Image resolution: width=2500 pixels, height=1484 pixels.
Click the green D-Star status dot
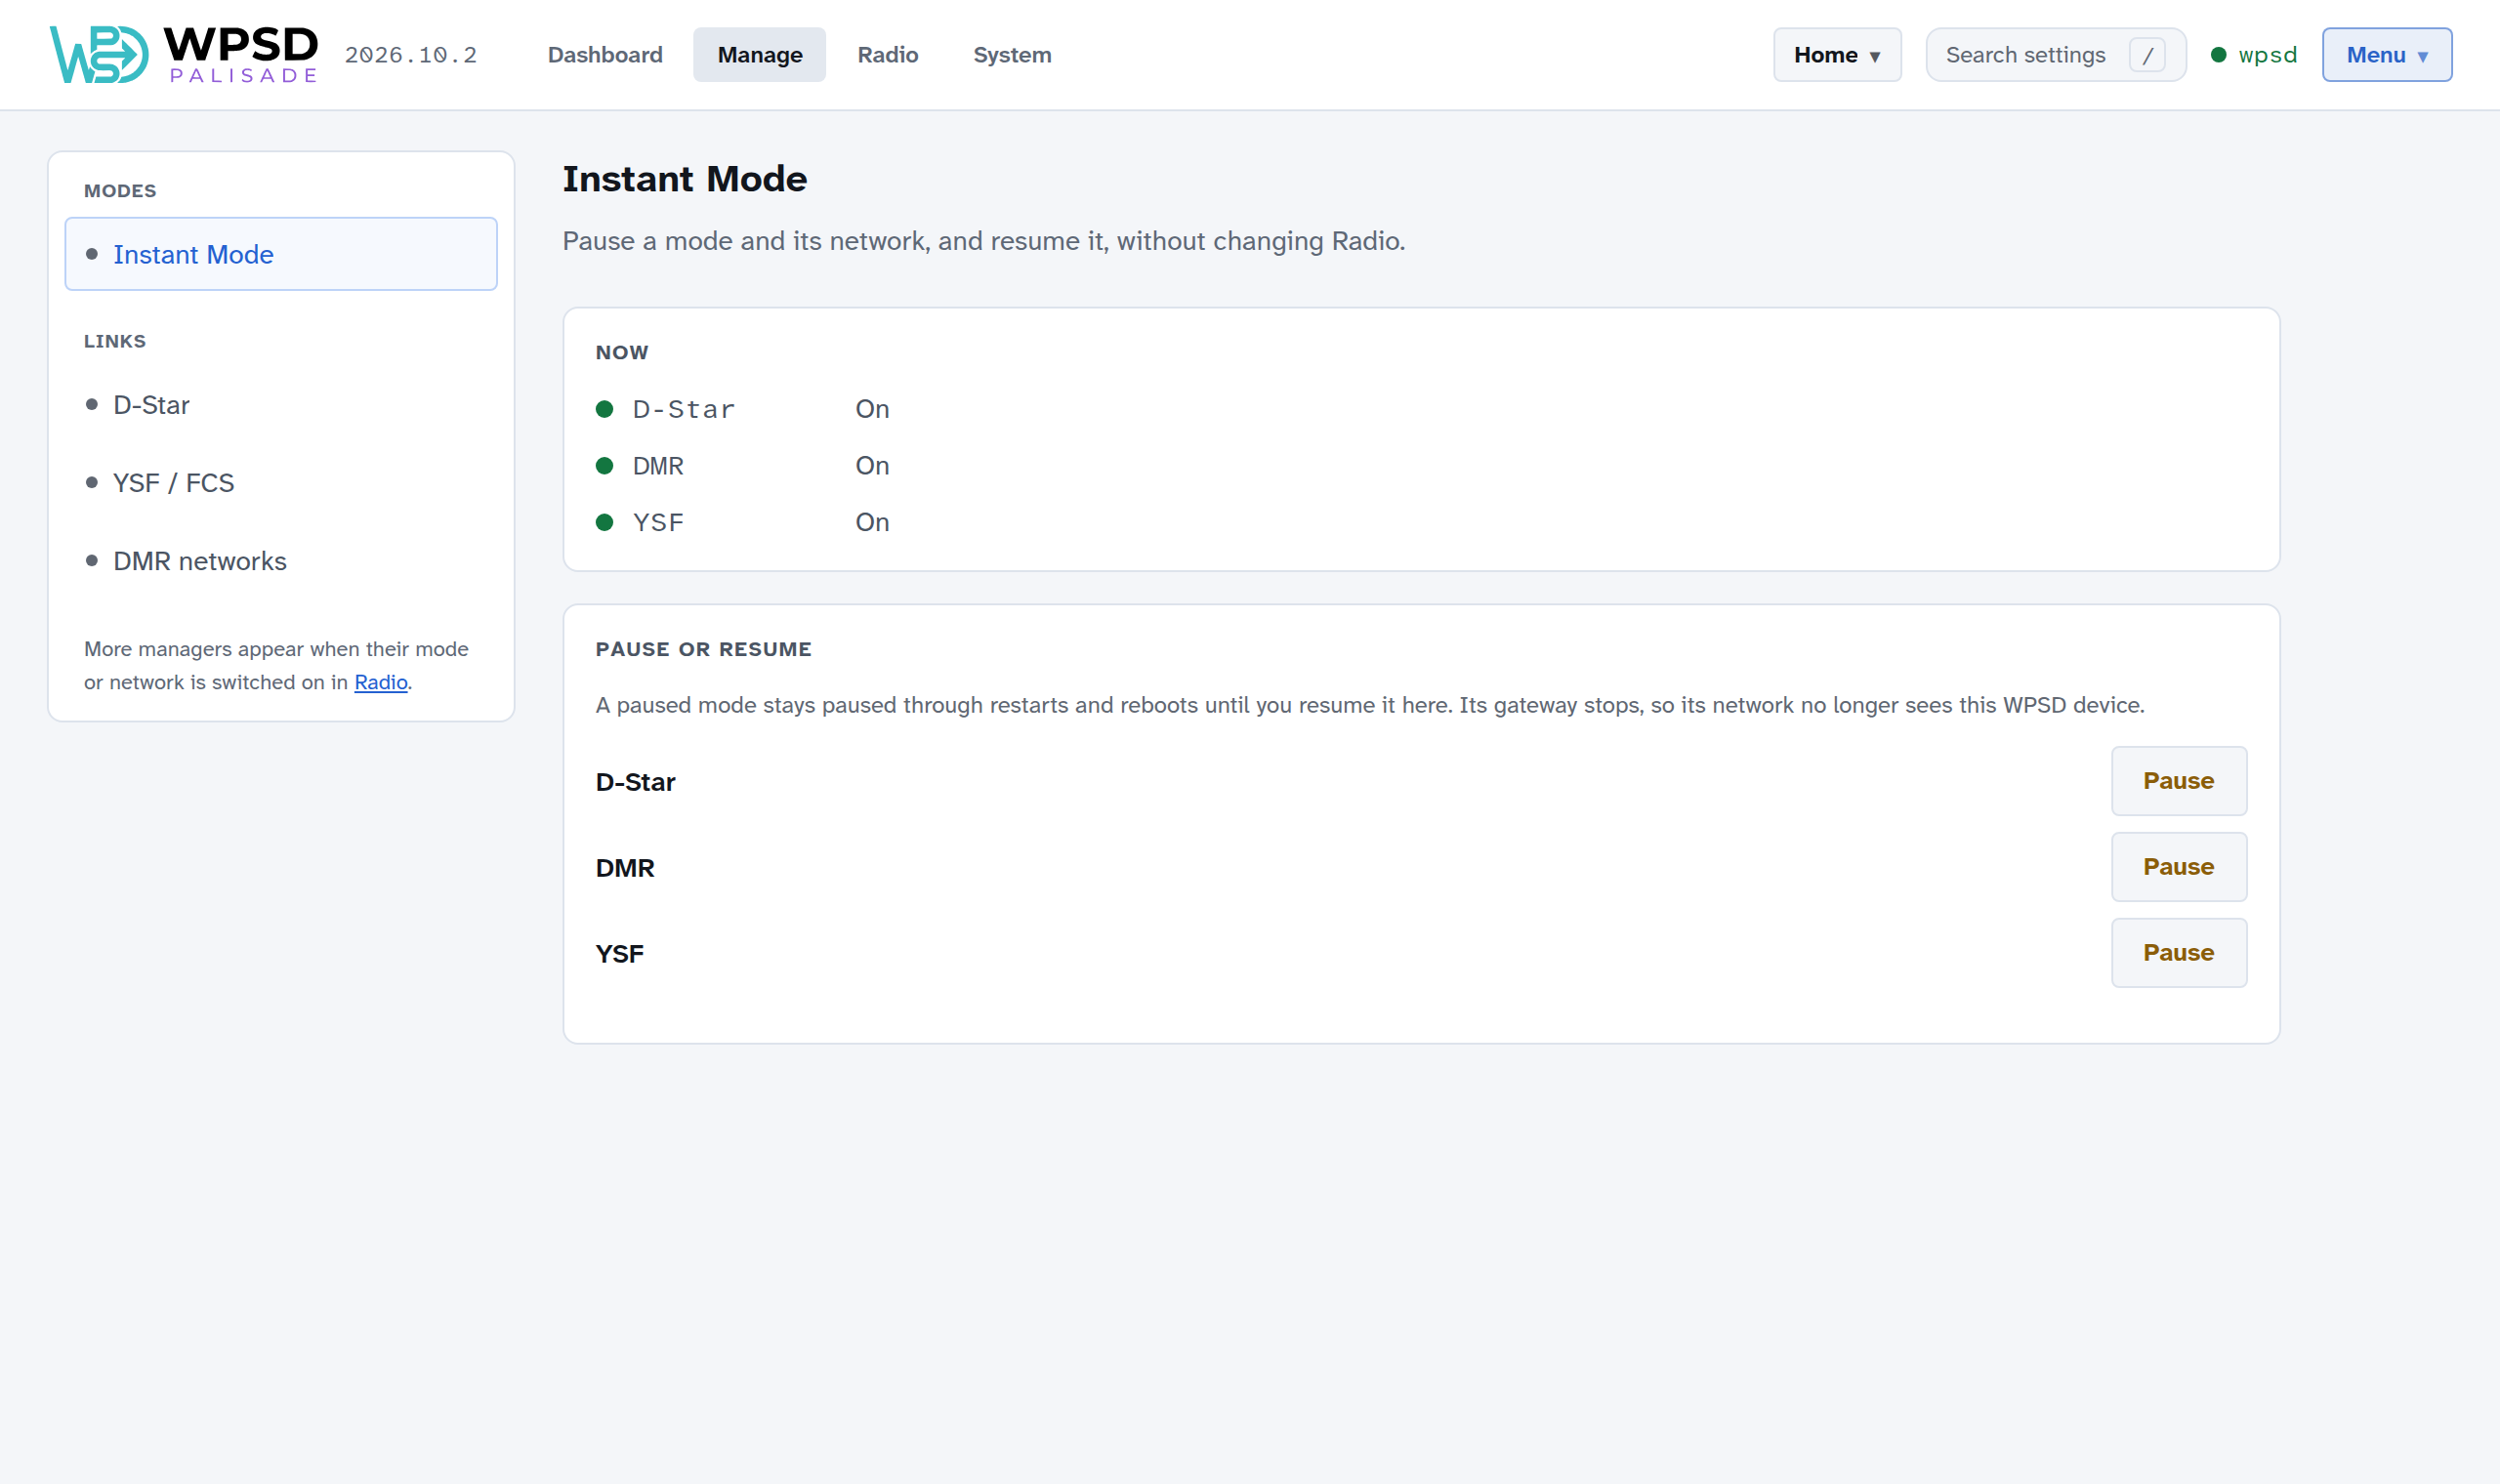[x=604, y=409]
